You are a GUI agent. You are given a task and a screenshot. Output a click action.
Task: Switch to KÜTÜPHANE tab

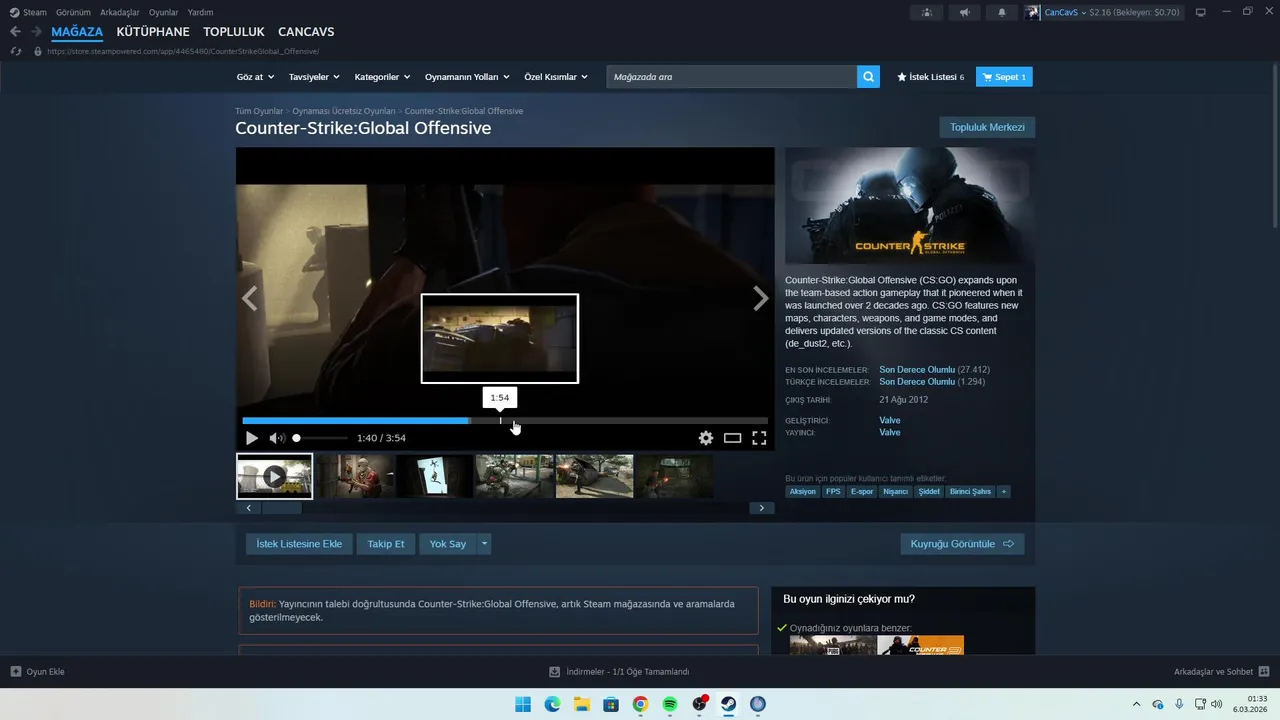coord(153,32)
